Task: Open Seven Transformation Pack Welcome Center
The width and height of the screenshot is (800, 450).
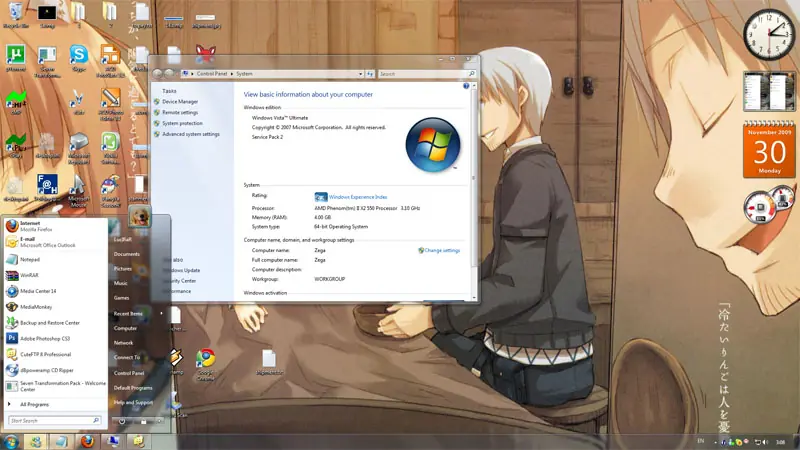Action: coord(54,386)
